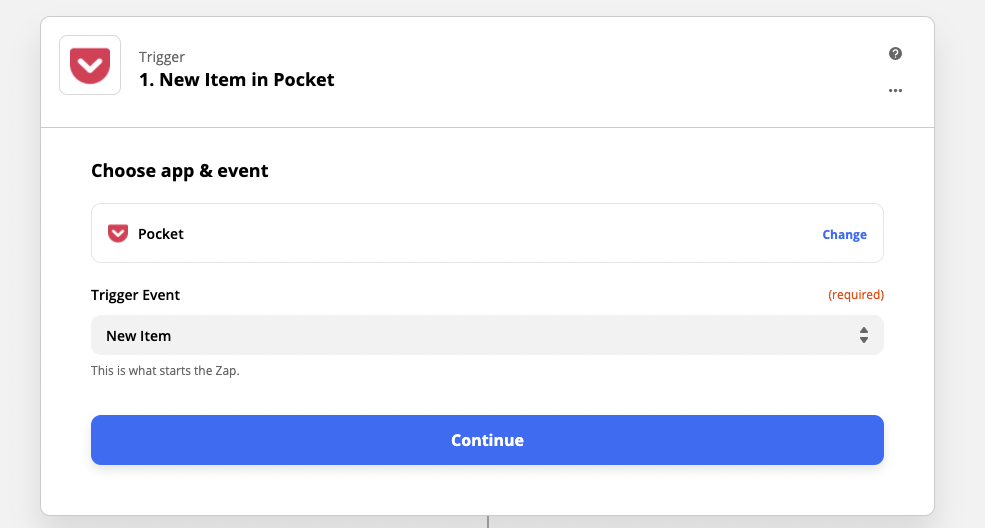Open the three-dot more options menu
The width and height of the screenshot is (985, 528).
[x=895, y=90]
